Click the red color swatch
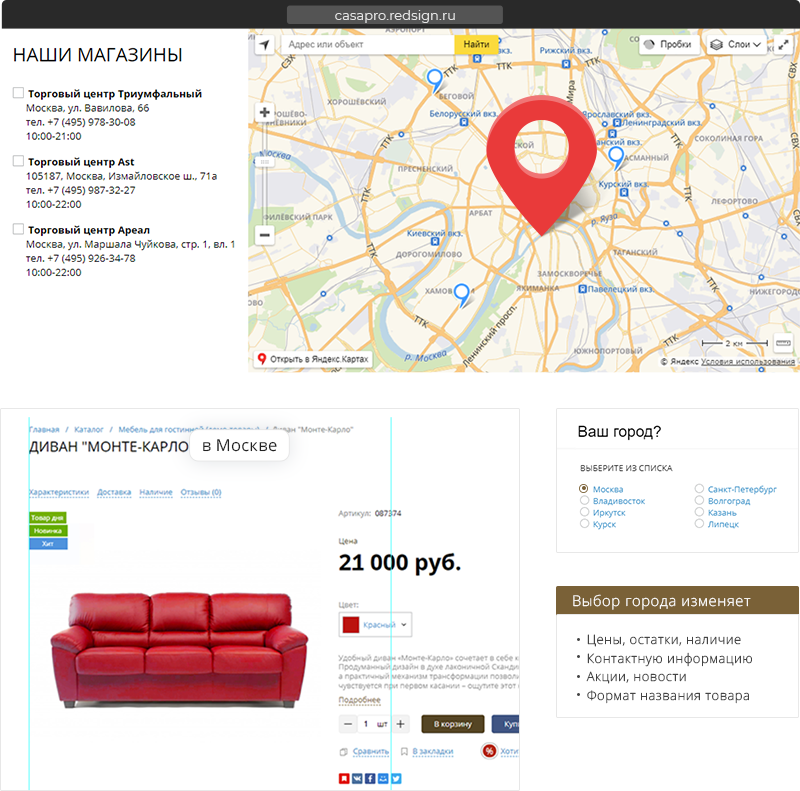Viewport: 800px width, 791px height. tap(351, 625)
